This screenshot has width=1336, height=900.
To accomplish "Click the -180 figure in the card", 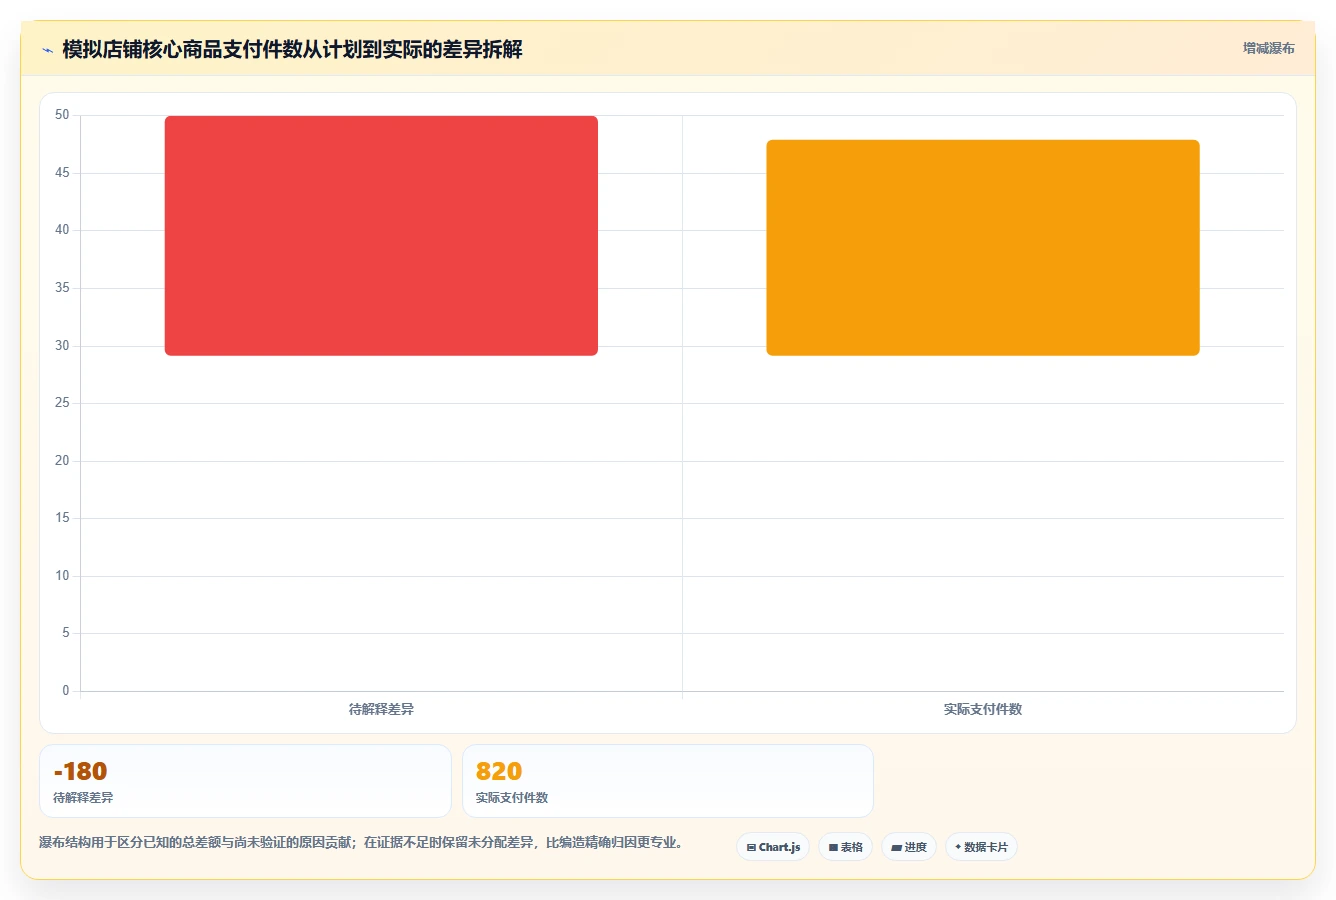I will [80, 771].
